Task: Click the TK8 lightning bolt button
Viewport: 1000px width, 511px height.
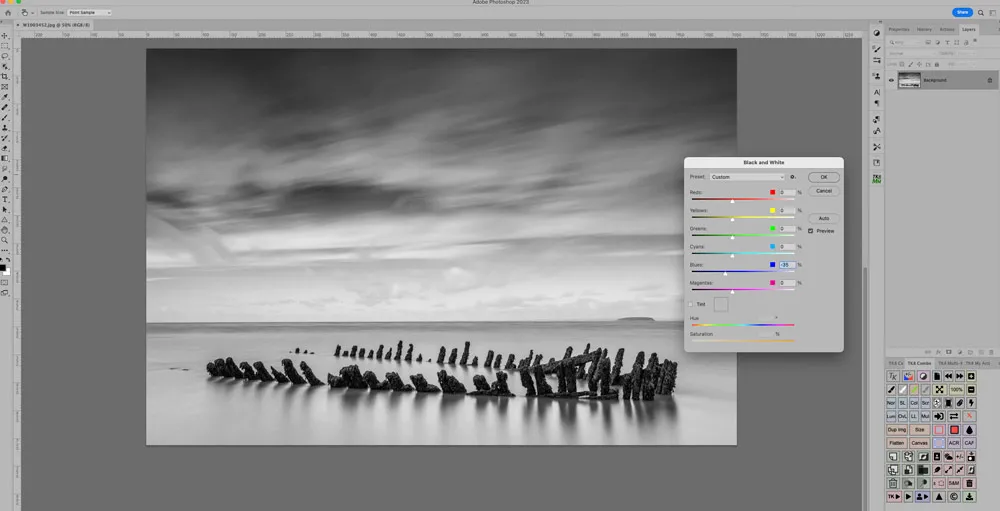Action: [x=971, y=403]
